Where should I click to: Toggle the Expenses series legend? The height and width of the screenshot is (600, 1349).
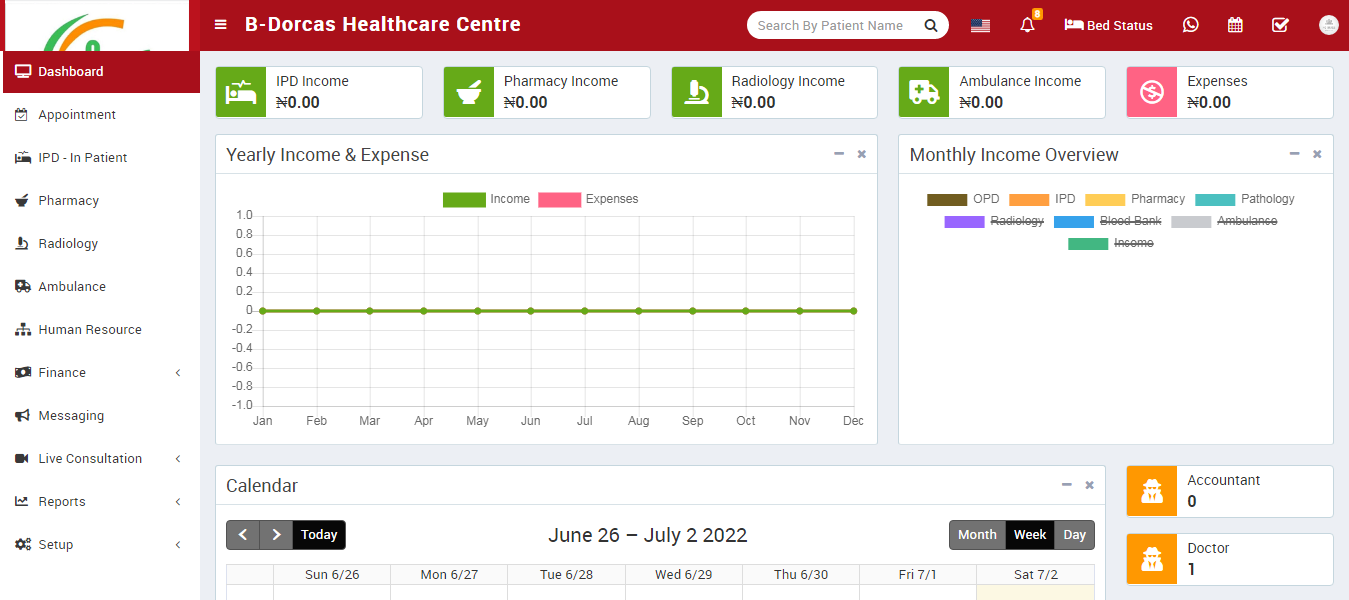(611, 199)
